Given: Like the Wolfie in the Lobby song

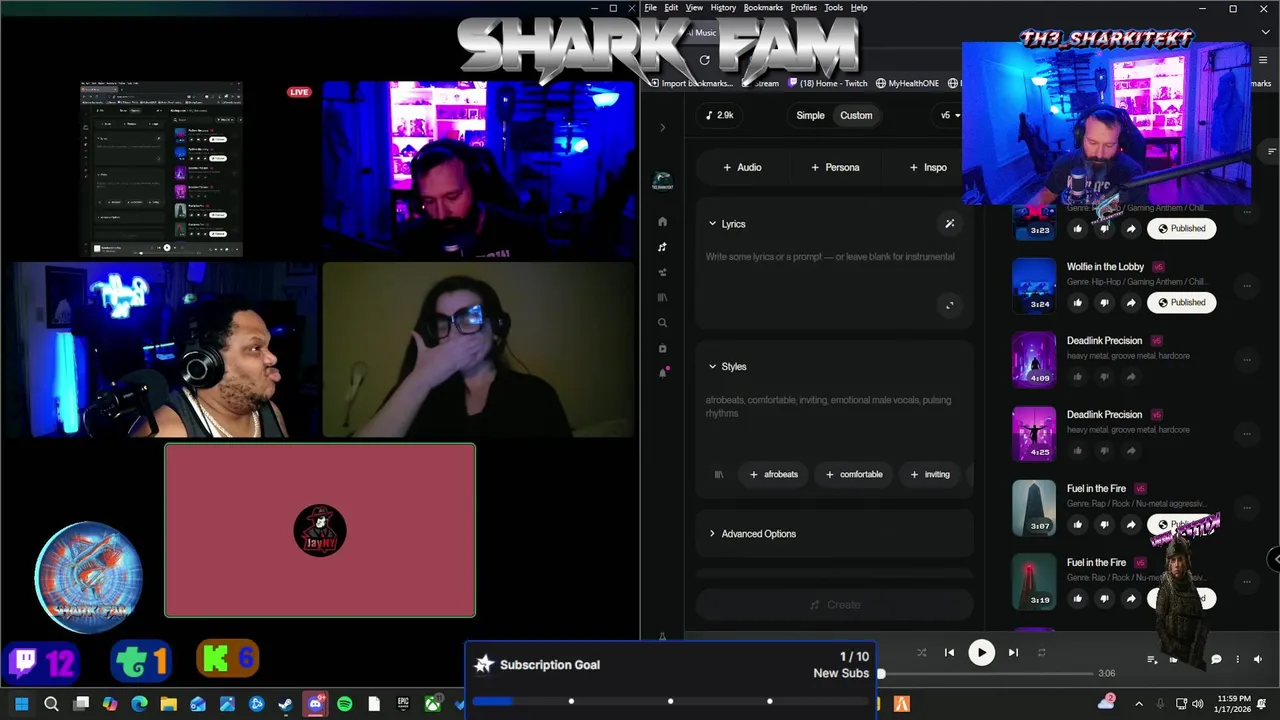Looking at the screenshot, I should coord(1077,302).
